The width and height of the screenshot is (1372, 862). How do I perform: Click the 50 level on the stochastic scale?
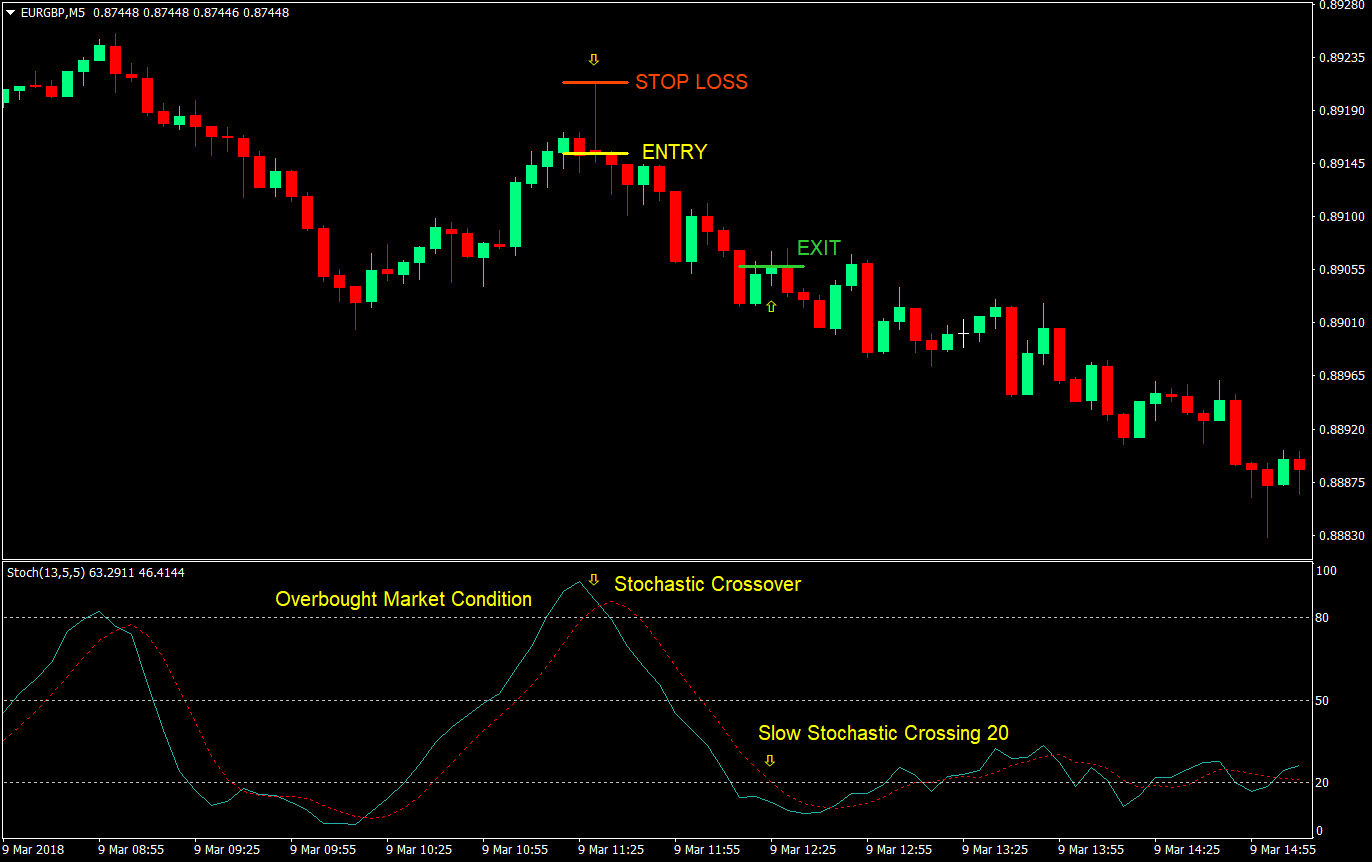1324,701
